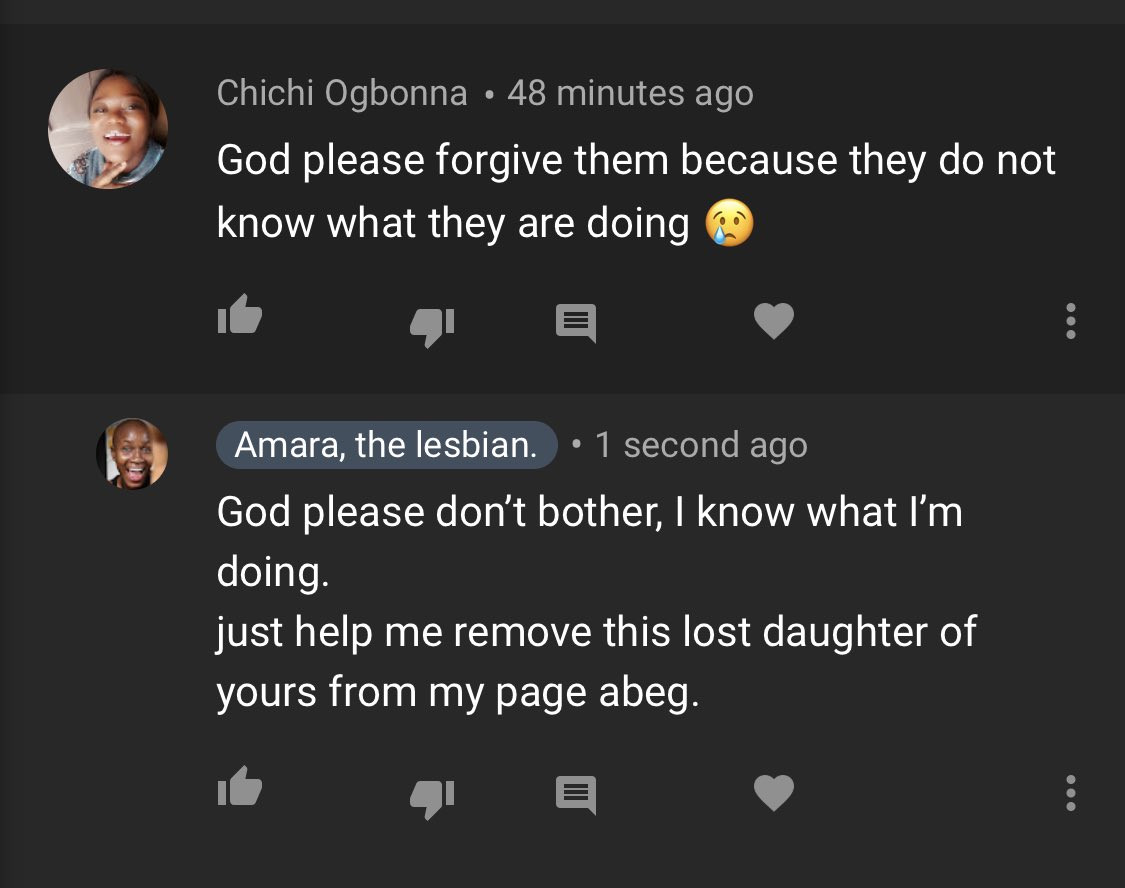Click the "1 second ago" timestamp
Viewport: 1125px width, 888px height.
tap(701, 445)
